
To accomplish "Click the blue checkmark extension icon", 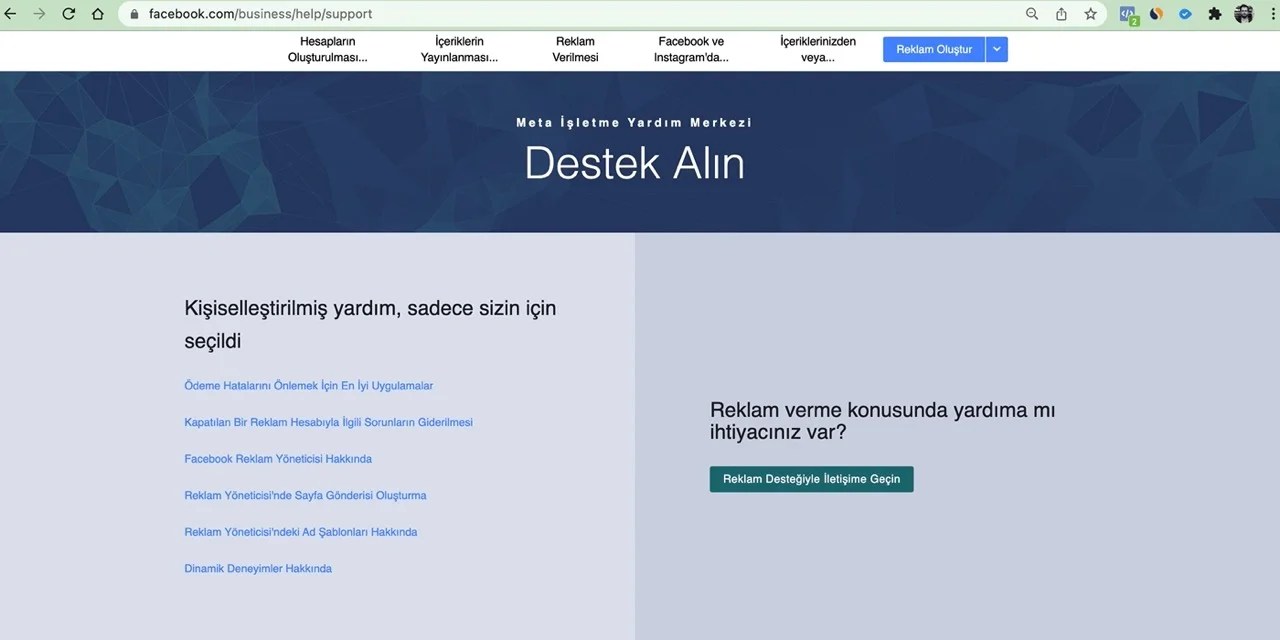I will (x=1185, y=14).
